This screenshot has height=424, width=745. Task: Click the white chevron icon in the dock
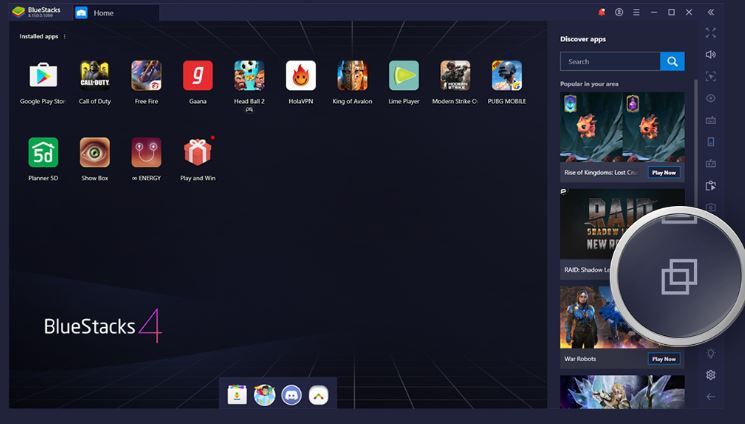pos(318,395)
